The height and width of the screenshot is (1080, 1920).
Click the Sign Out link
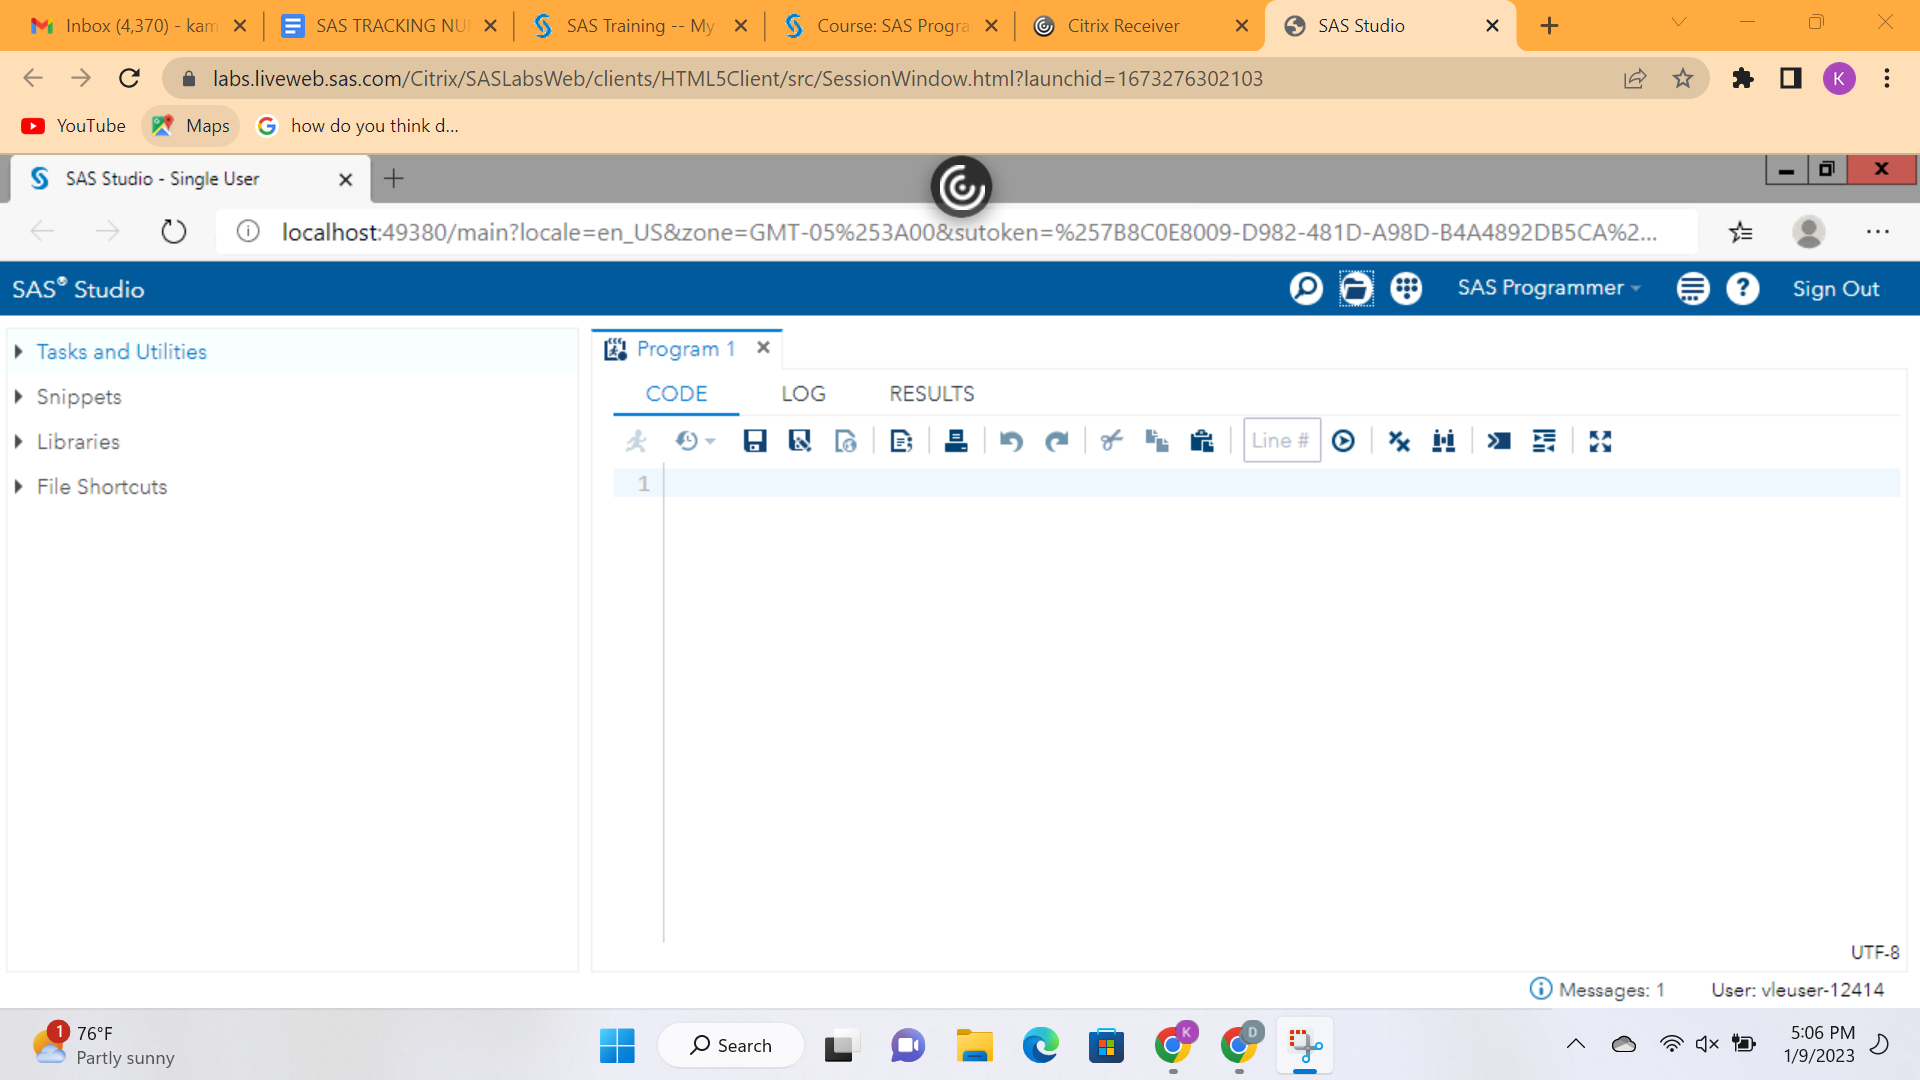pyautogui.click(x=1835, y=289)
